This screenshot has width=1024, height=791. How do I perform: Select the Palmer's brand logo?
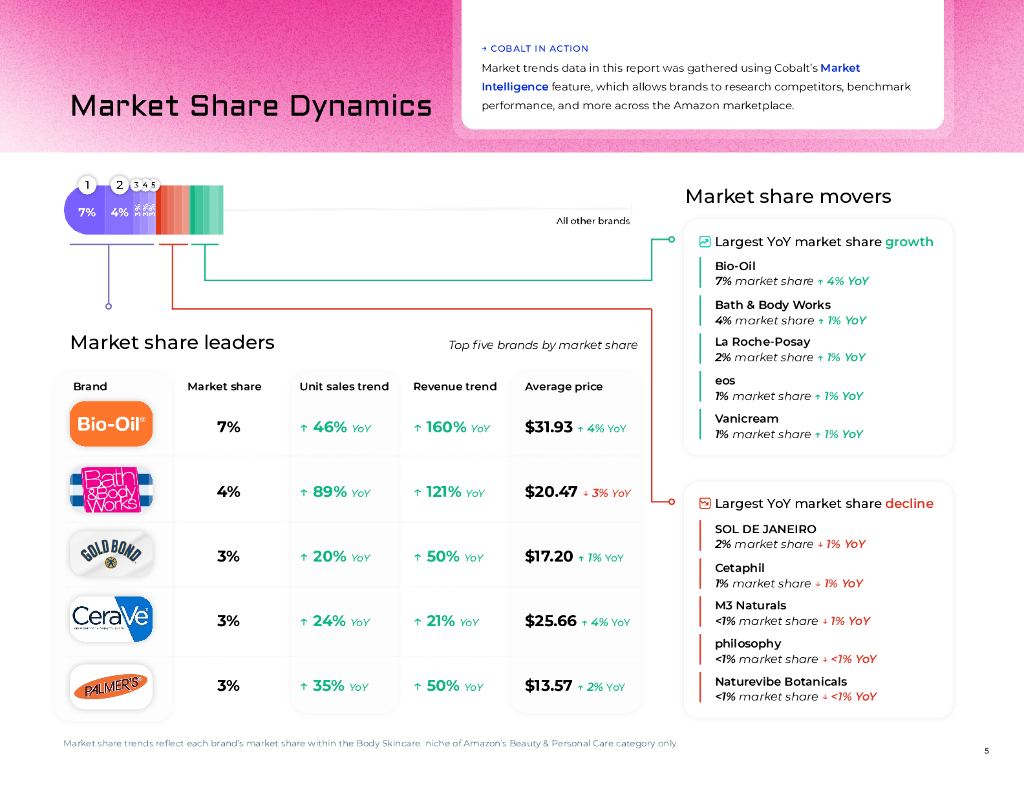pos(111,685)
